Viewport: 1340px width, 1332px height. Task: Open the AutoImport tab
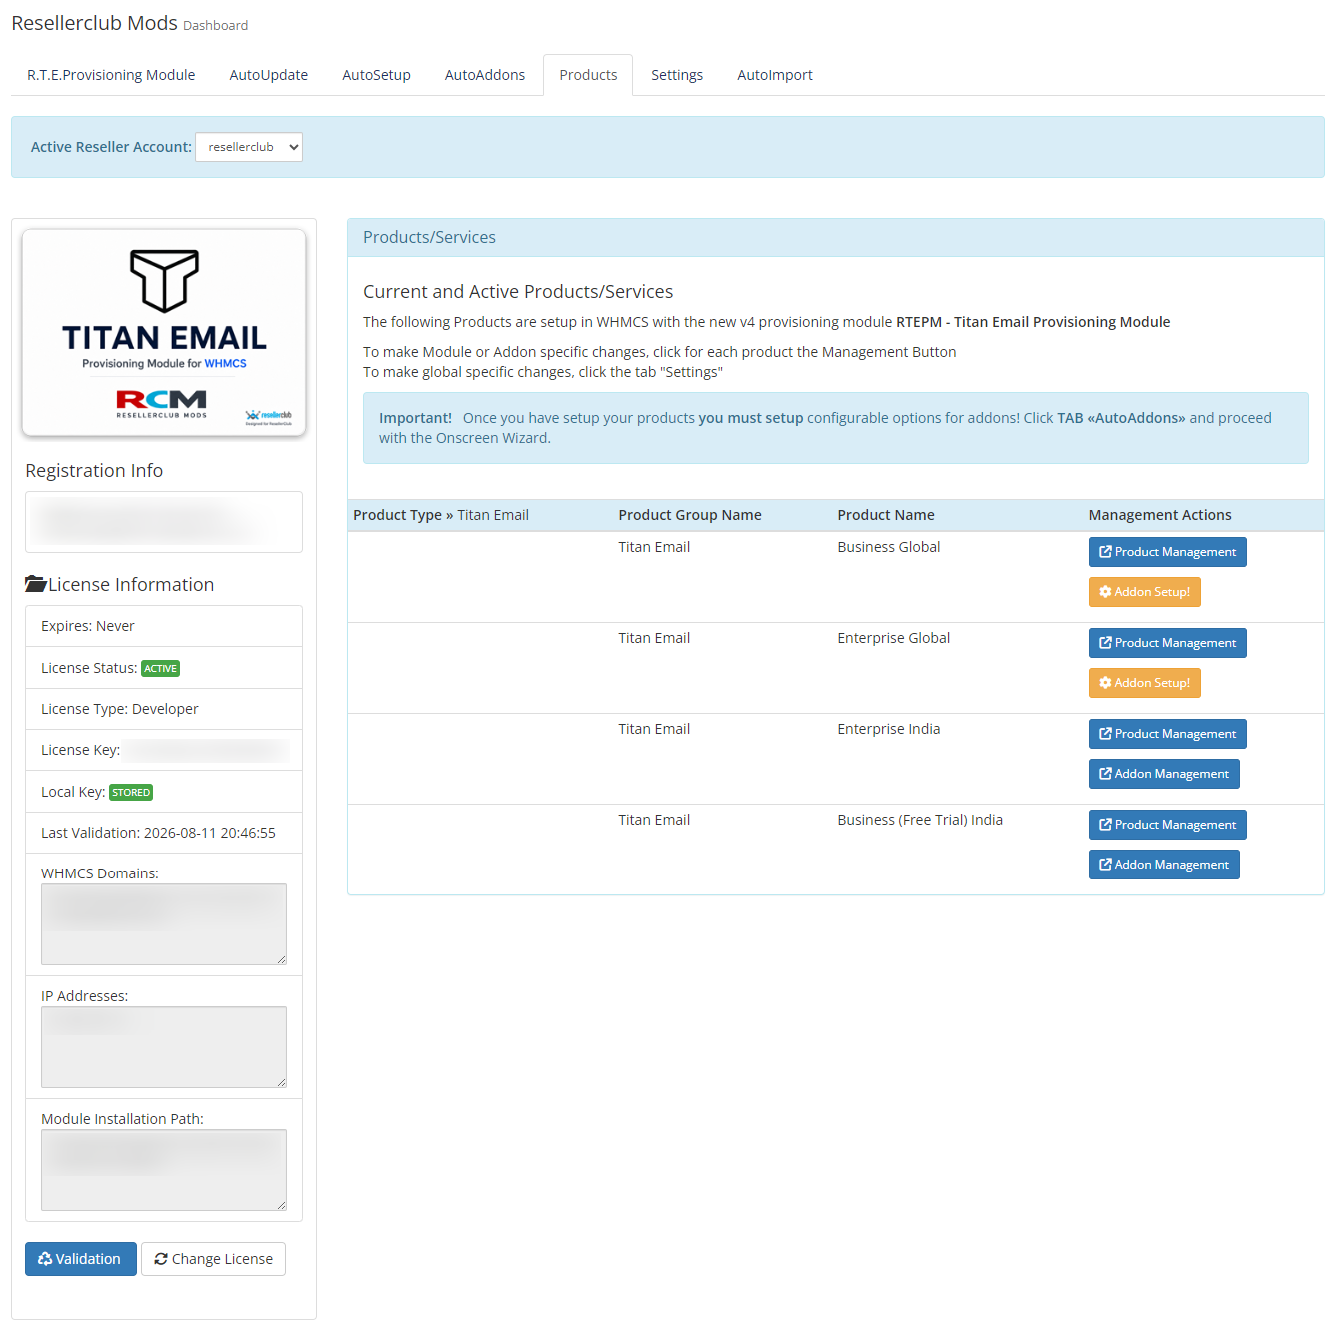775,75
